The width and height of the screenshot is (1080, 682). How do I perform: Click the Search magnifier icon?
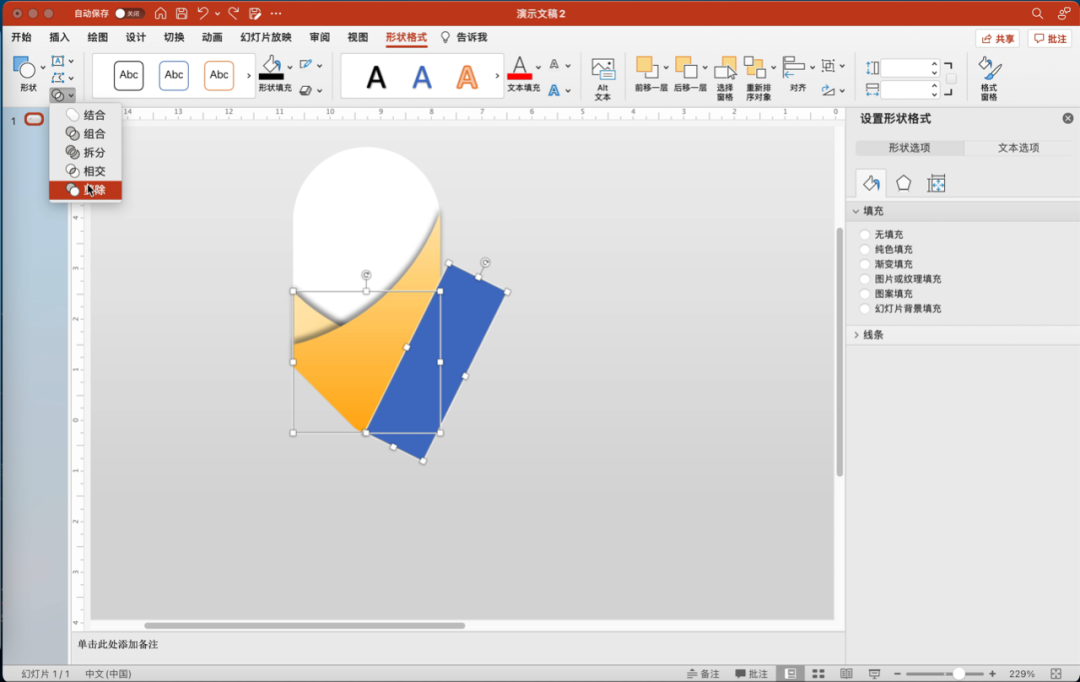(1037, 13)
